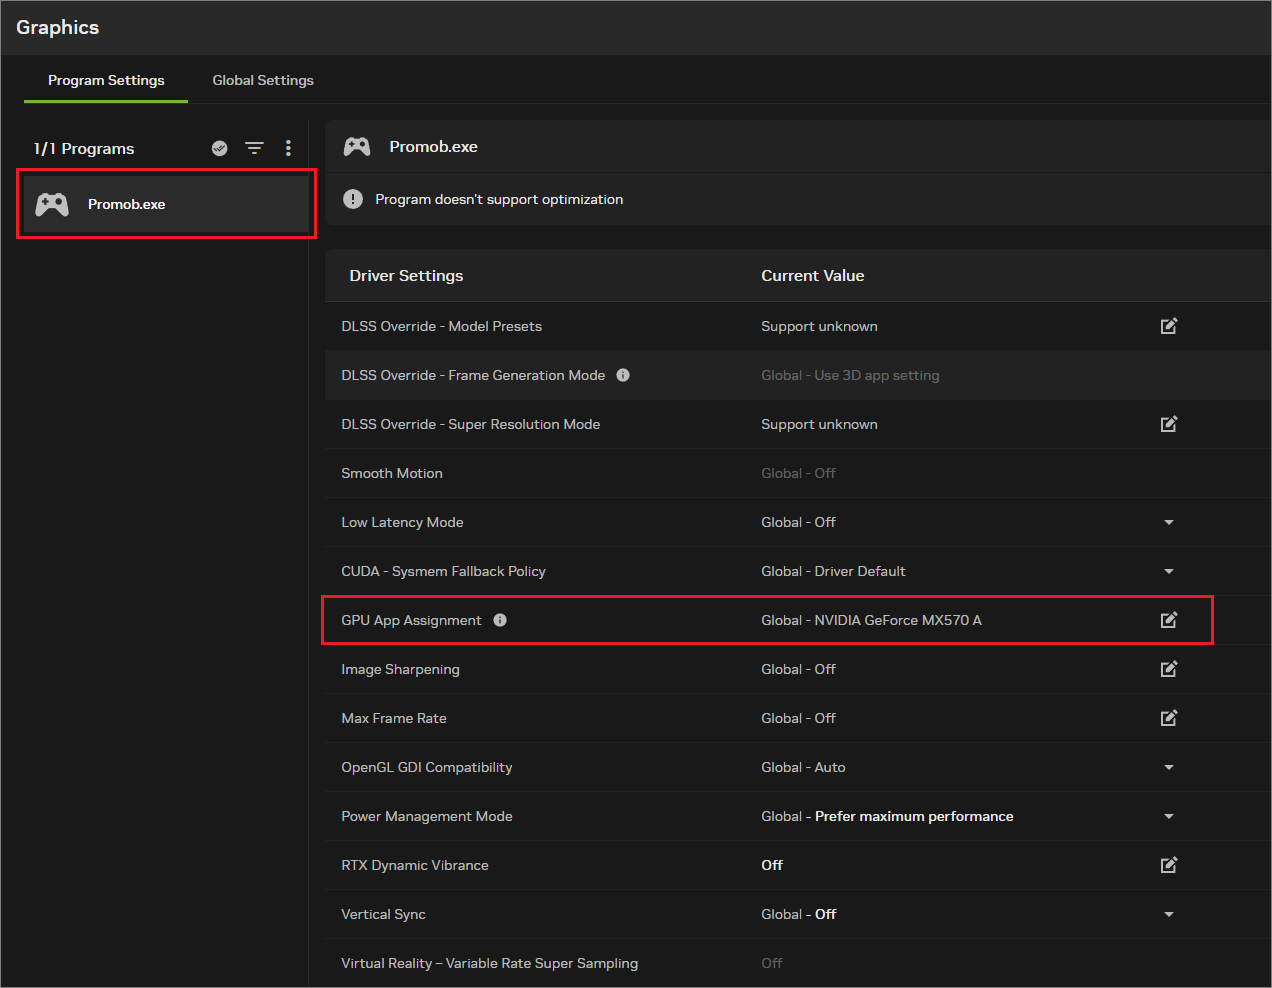Edit the Image Sharpening setting

coord(1169,669)
